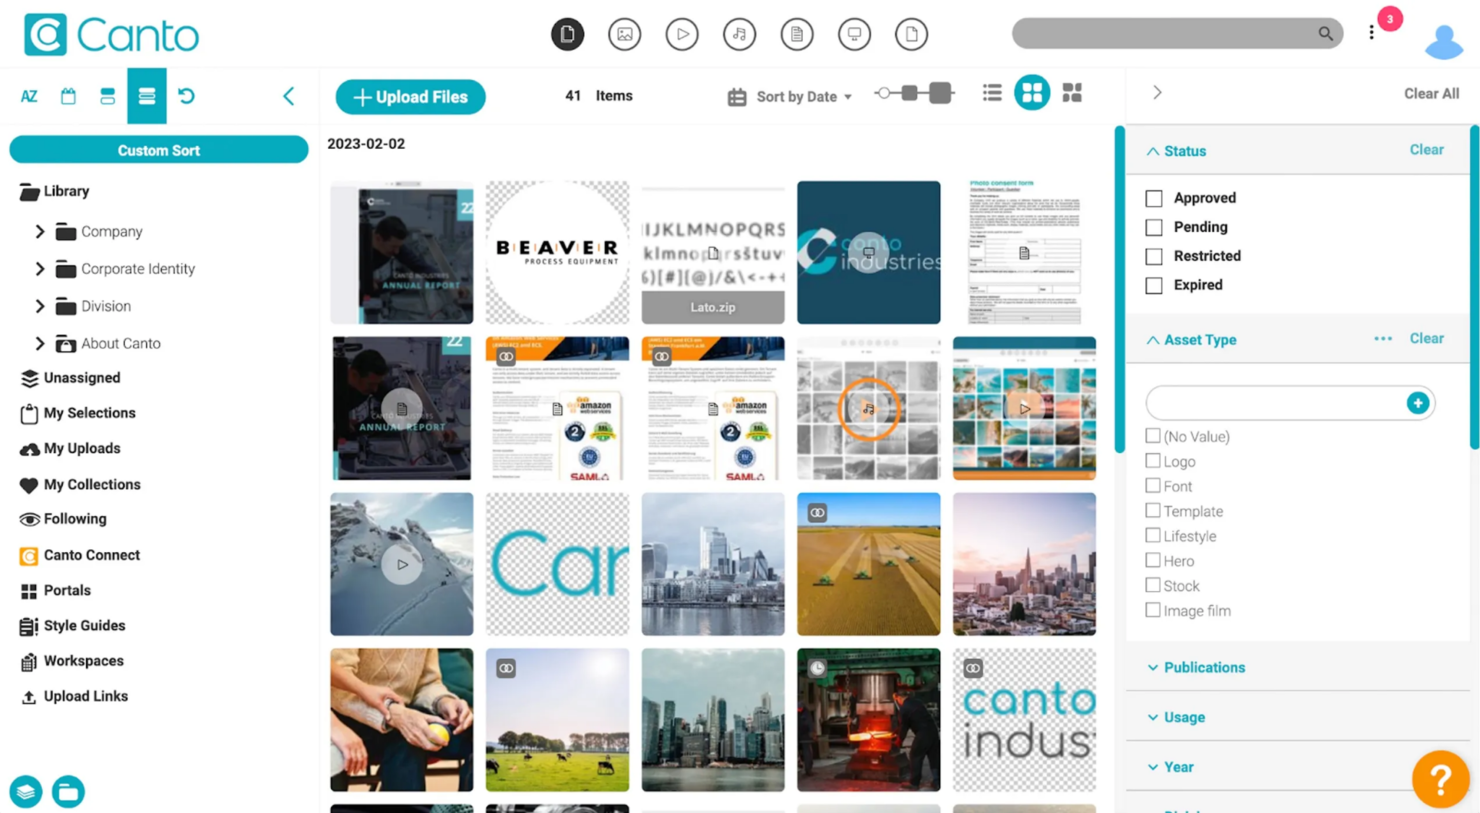Refresh the folder tree
This screenshot has width=1480, height=813.
tap(186, 96)
